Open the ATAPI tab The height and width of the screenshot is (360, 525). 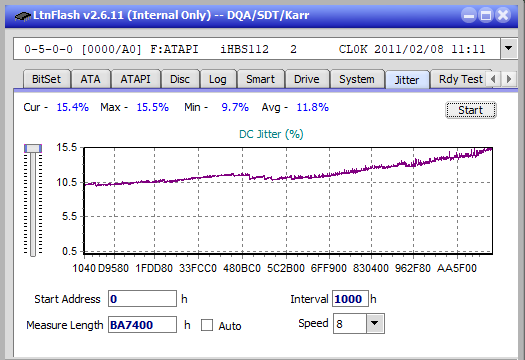135,79
